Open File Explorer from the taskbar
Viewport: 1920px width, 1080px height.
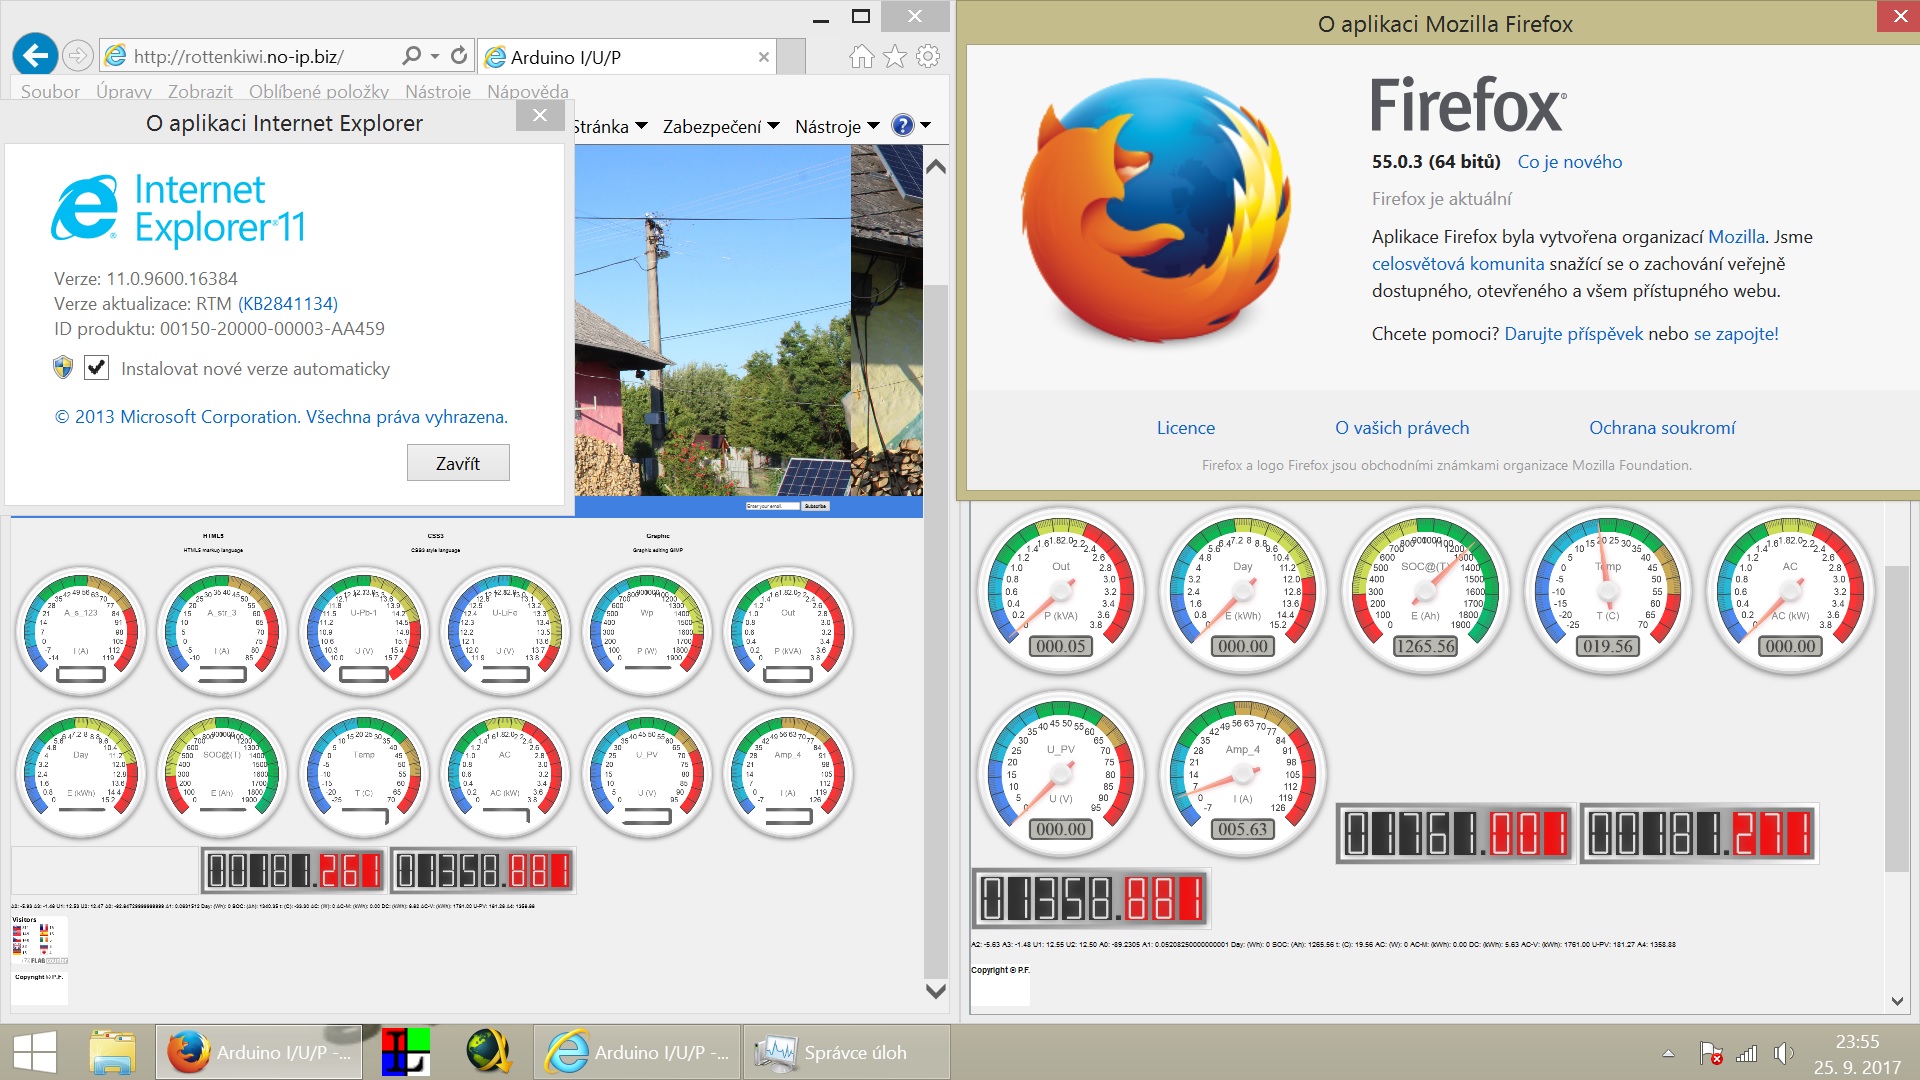[x=111, y=1052]
